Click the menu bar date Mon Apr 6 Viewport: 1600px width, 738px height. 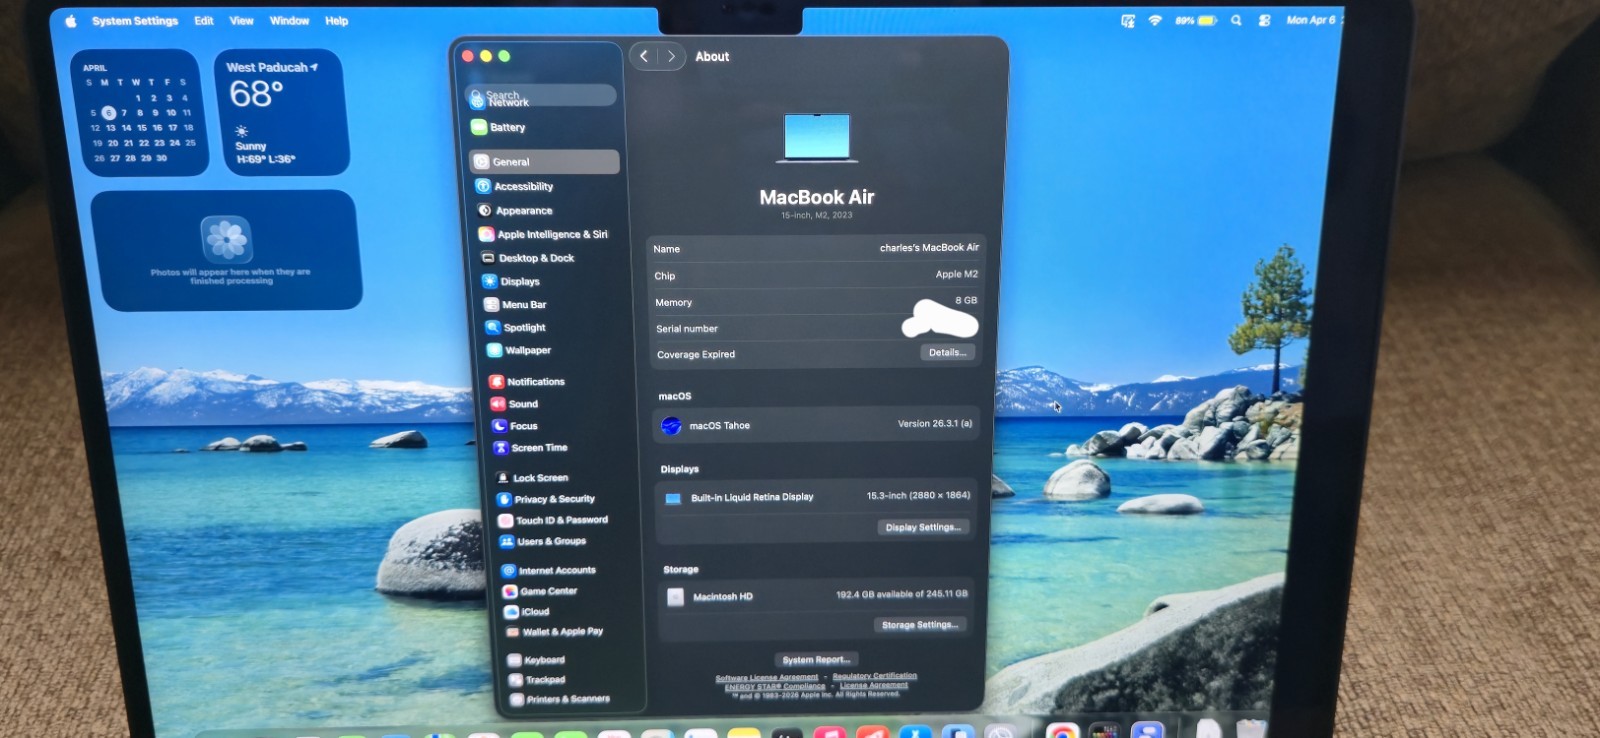pos(1311,20)
